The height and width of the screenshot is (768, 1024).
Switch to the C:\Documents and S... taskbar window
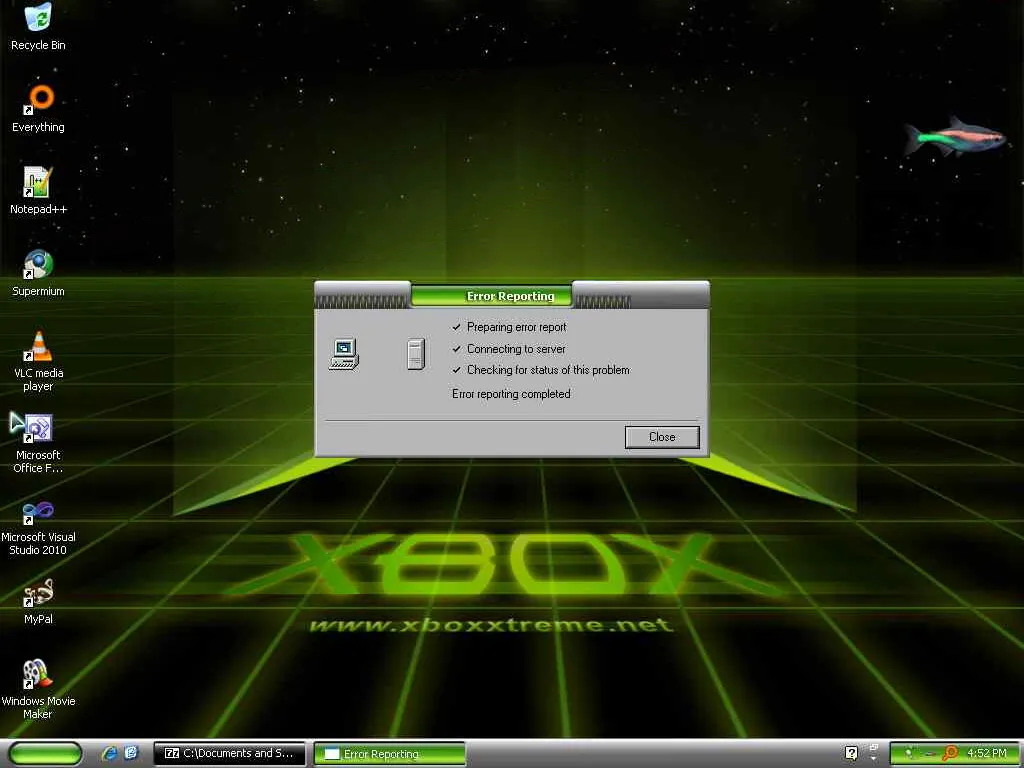[229, 754]
